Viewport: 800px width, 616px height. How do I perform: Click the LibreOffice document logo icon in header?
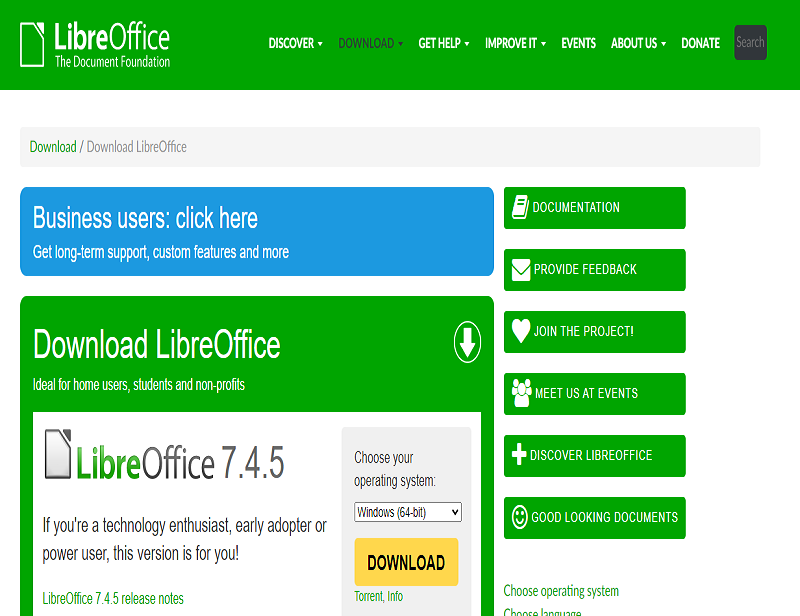pyautogui.click(x=32, y=44)
